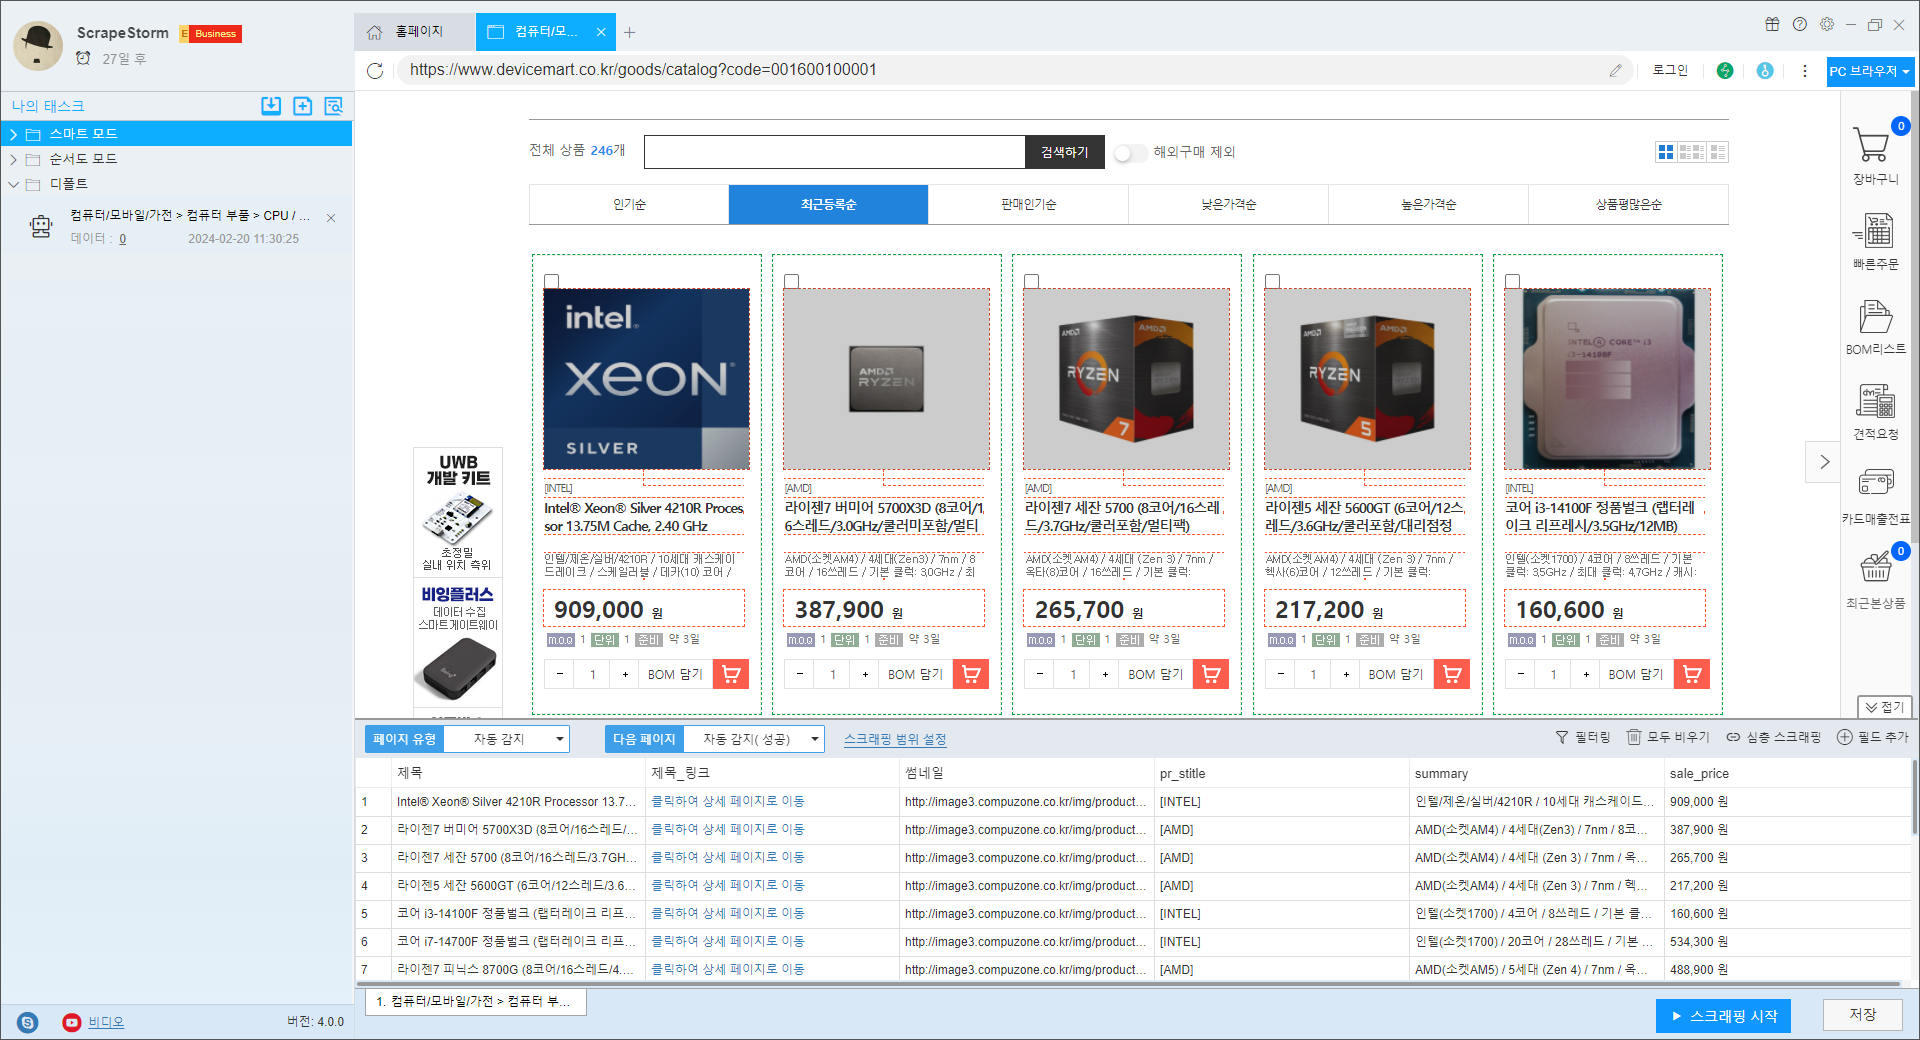The image size is (1920, 1040).
Task: Open the settings gear icon in title bar
Action: (1827, 24)
